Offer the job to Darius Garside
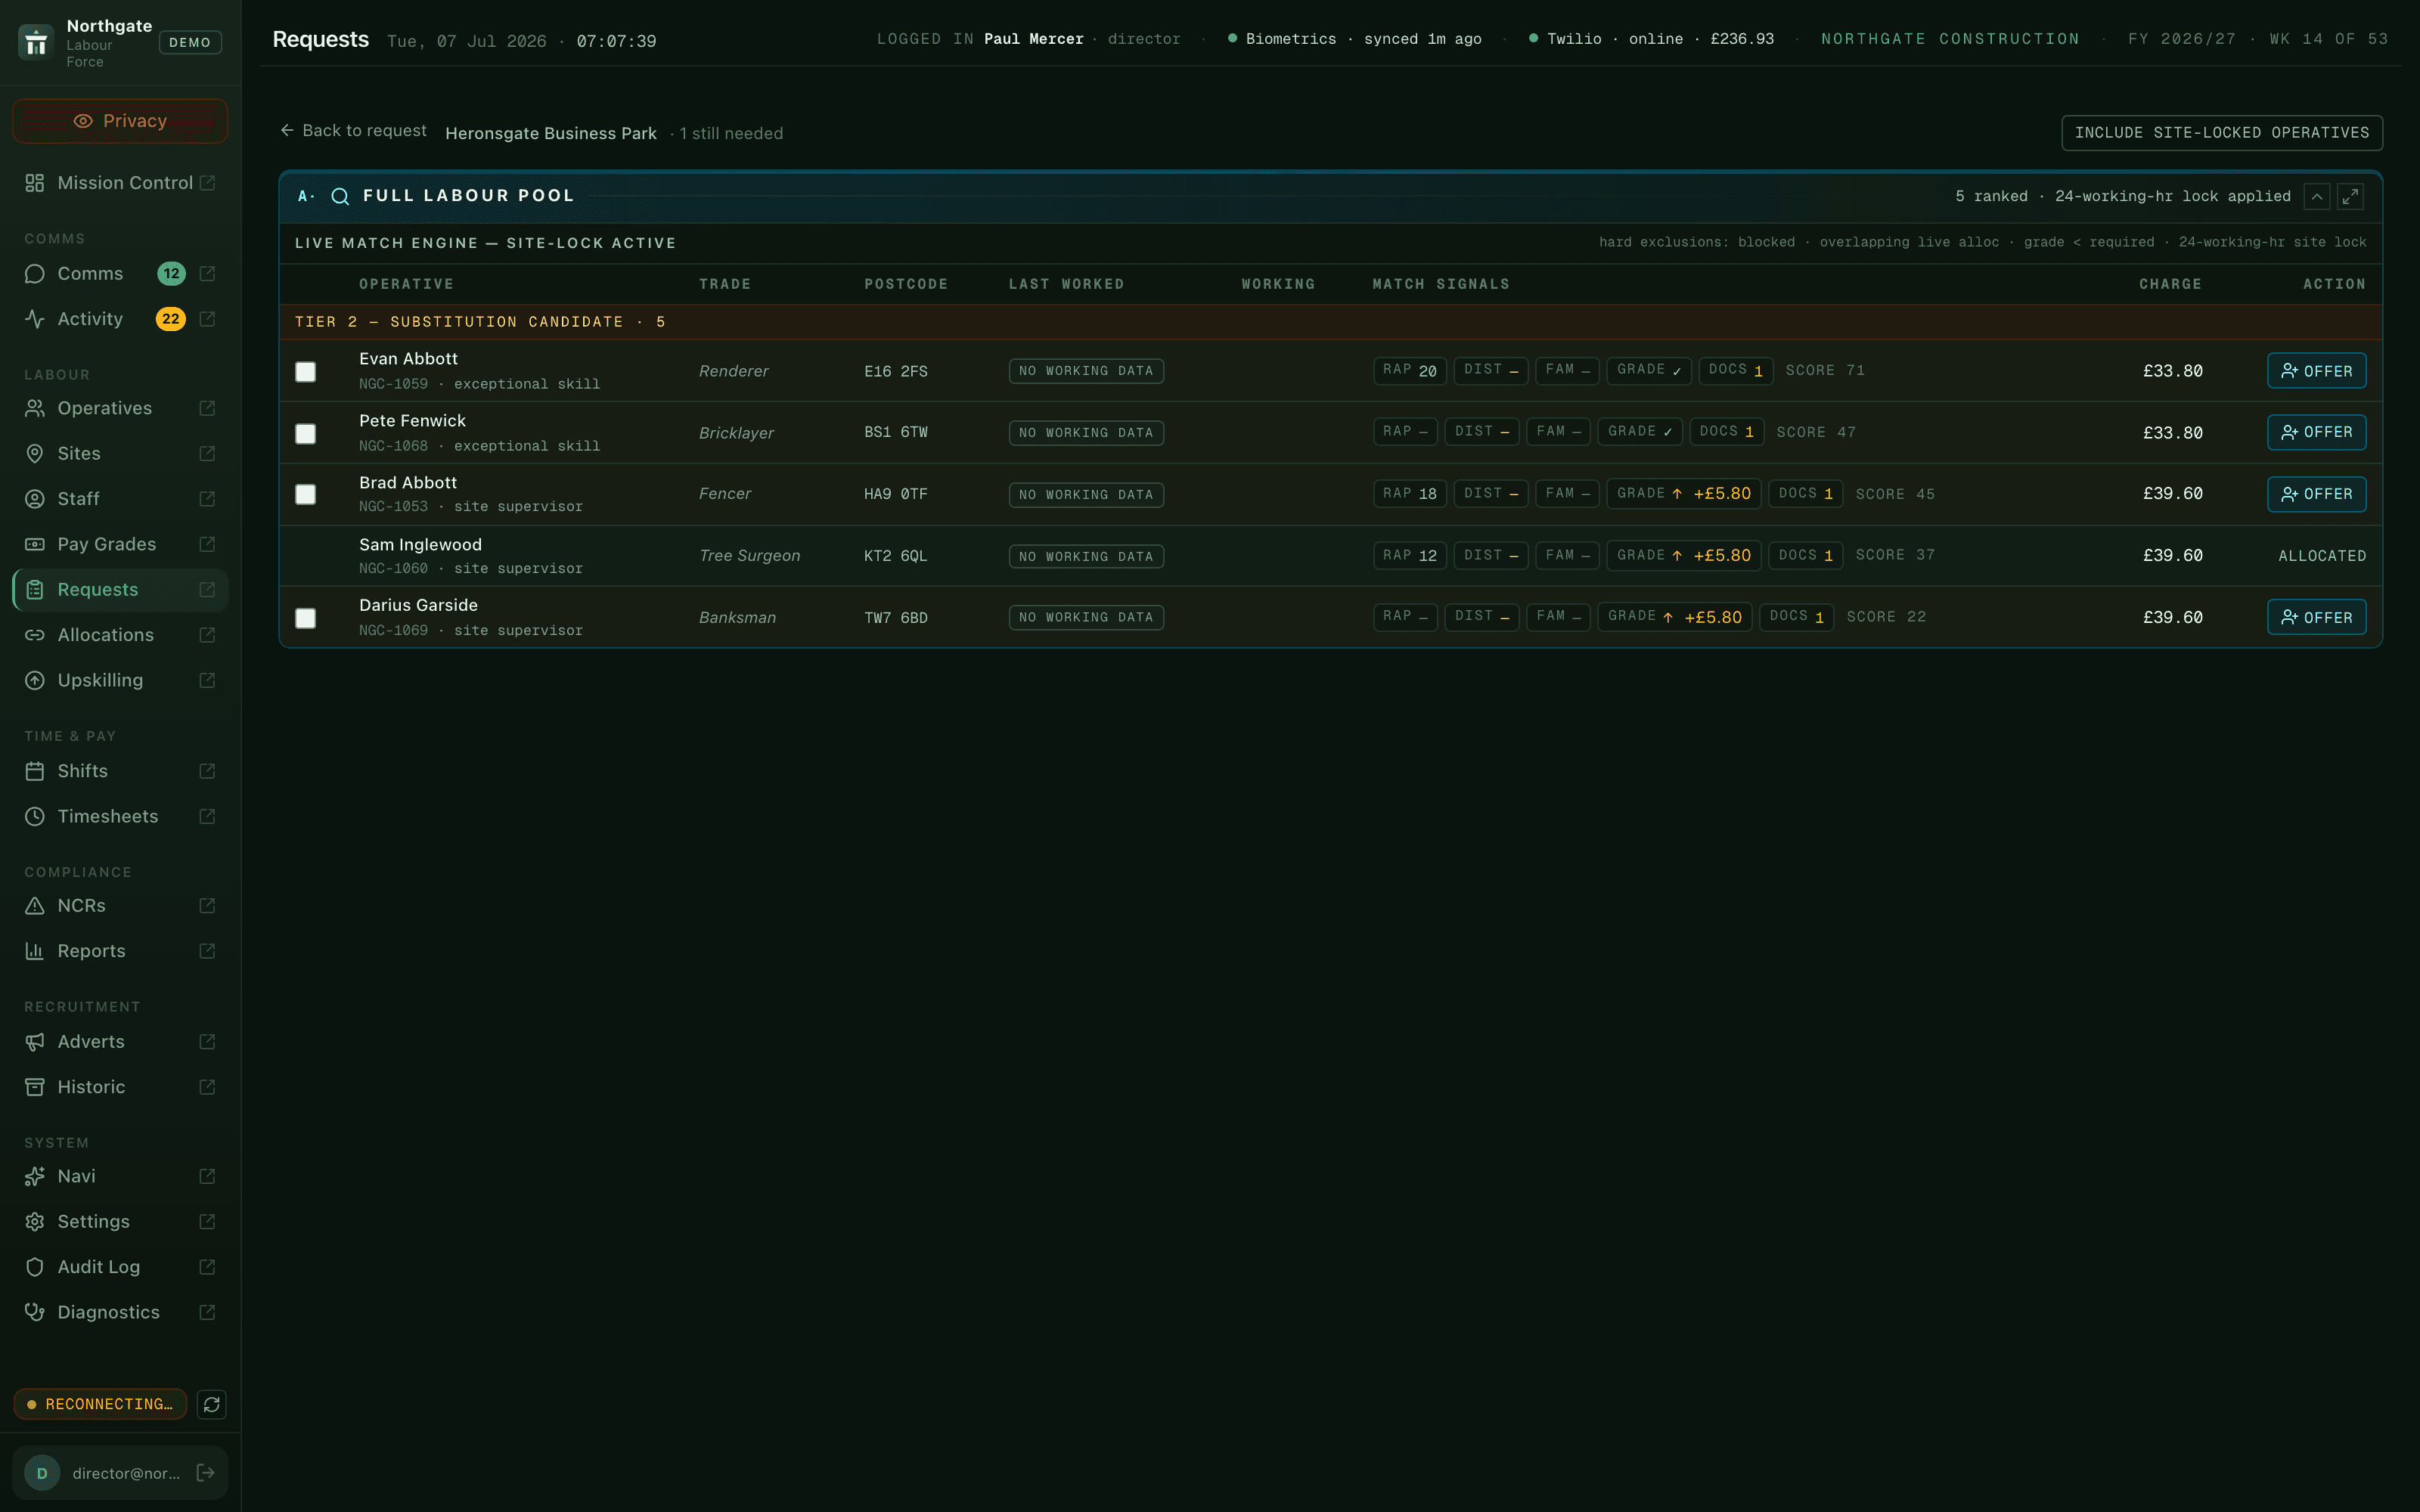This screenshot has height=1512, width=2420. click(2317, 617)
